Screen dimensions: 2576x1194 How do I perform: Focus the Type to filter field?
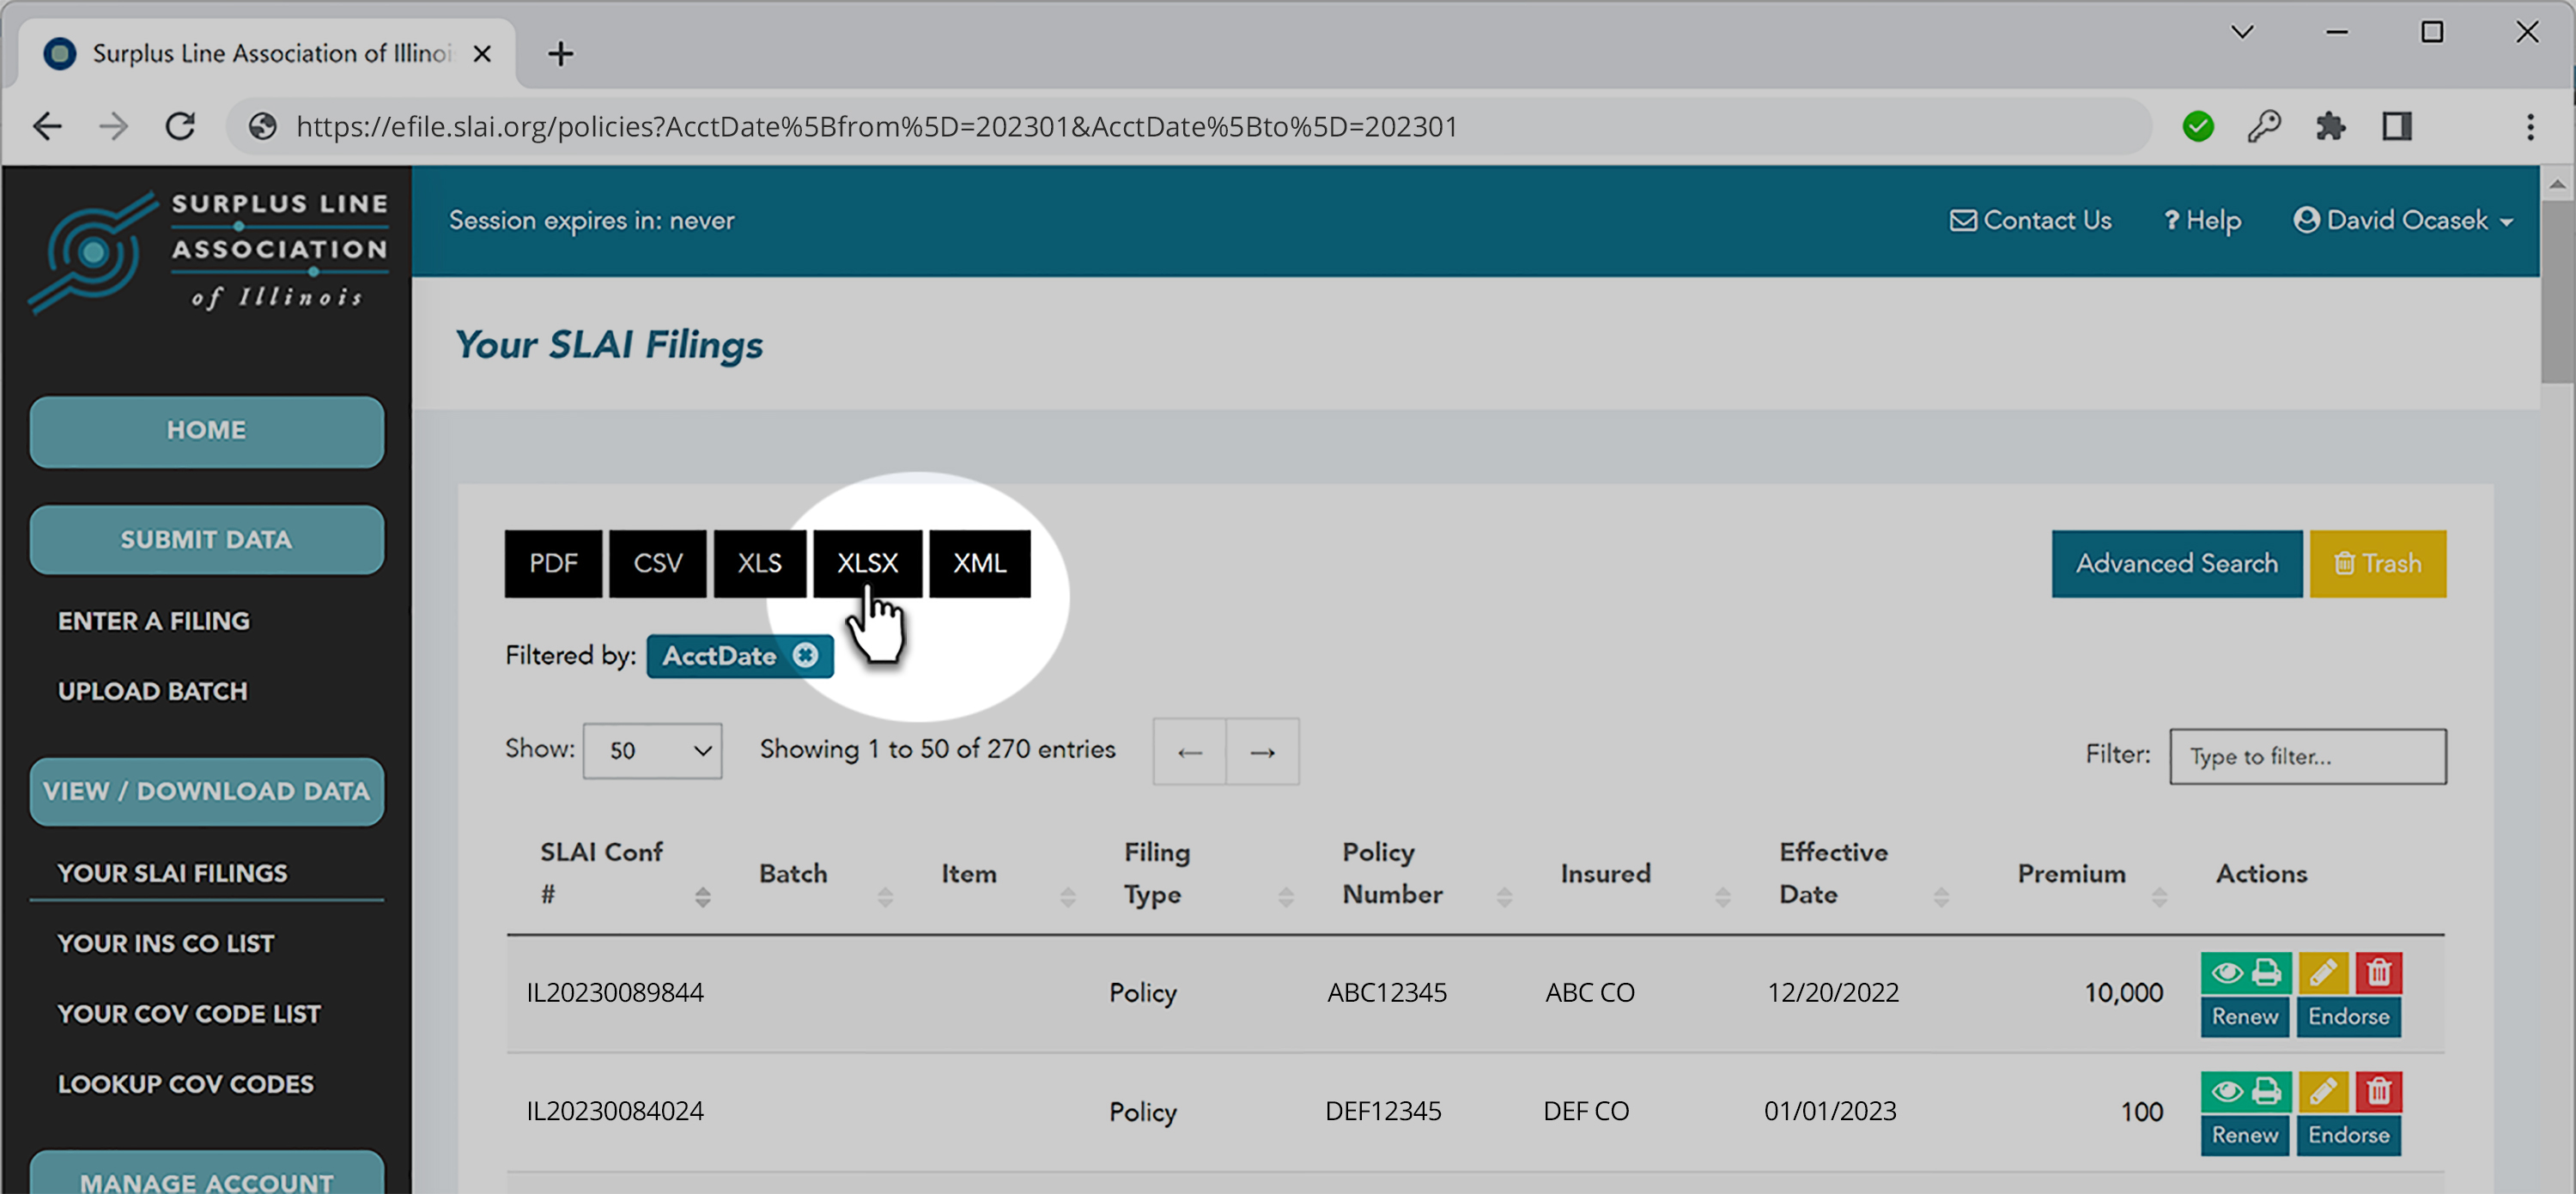point(2308,757)
